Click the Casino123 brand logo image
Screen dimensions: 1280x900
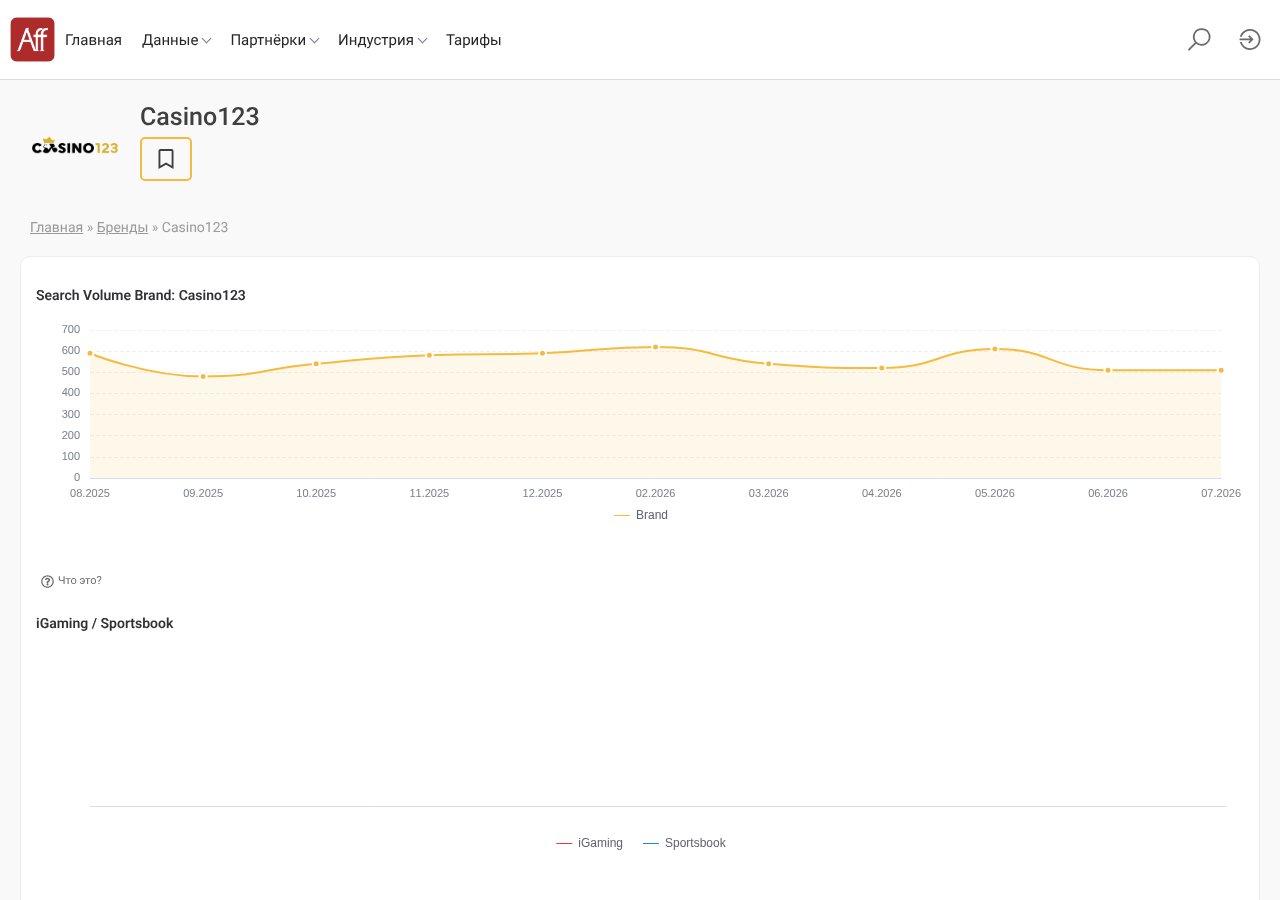click(75, 146)
